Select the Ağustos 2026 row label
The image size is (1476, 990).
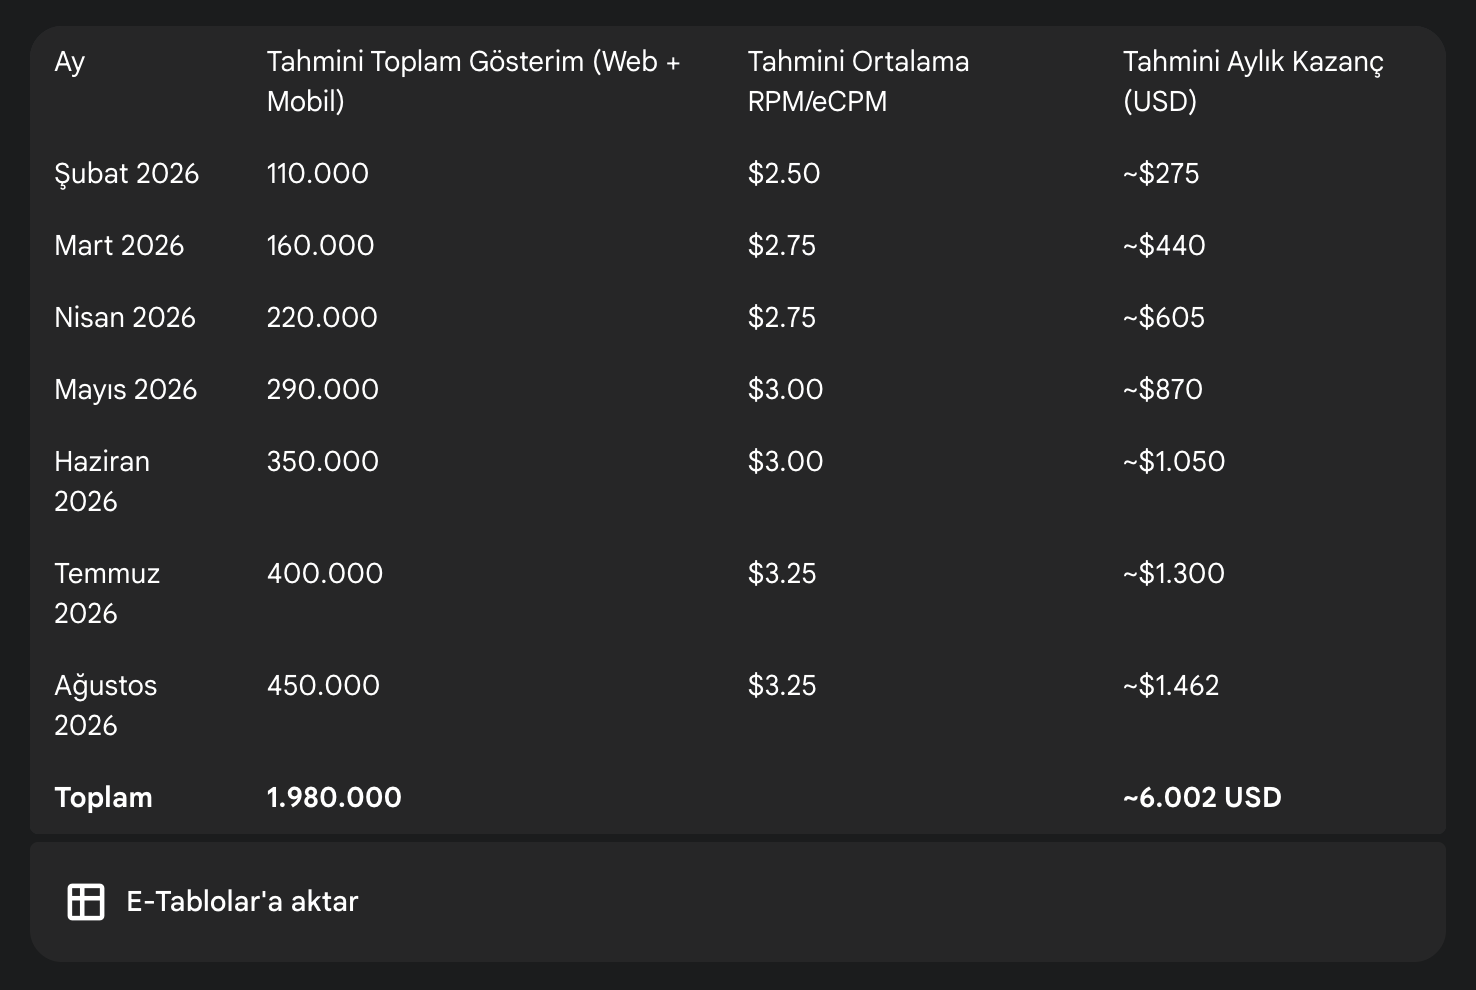click(x=106, y=705)
